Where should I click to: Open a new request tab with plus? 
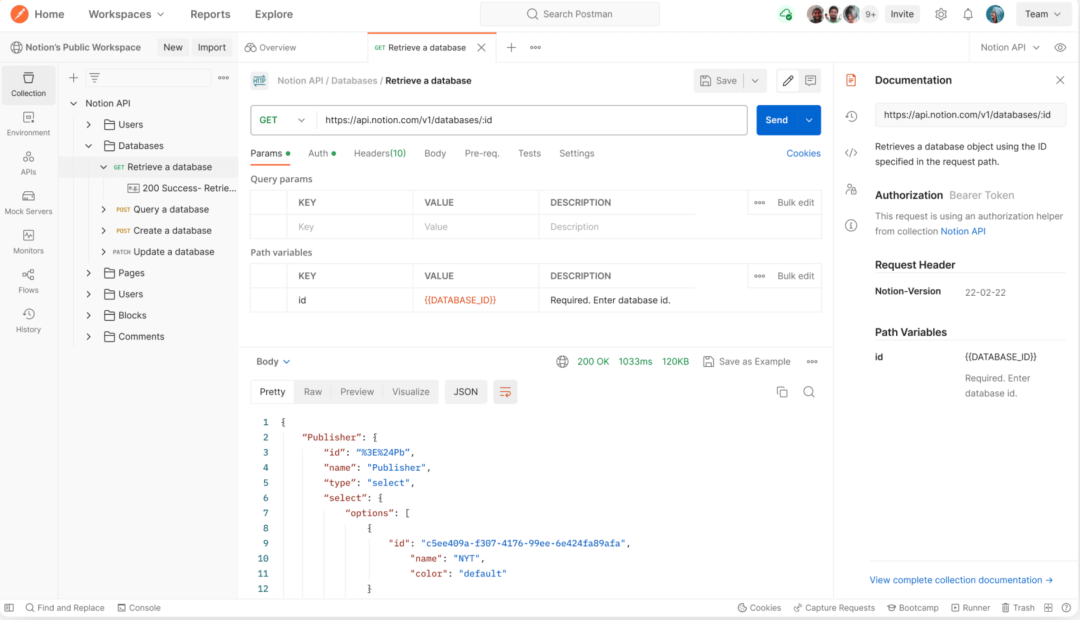point(511,48)
